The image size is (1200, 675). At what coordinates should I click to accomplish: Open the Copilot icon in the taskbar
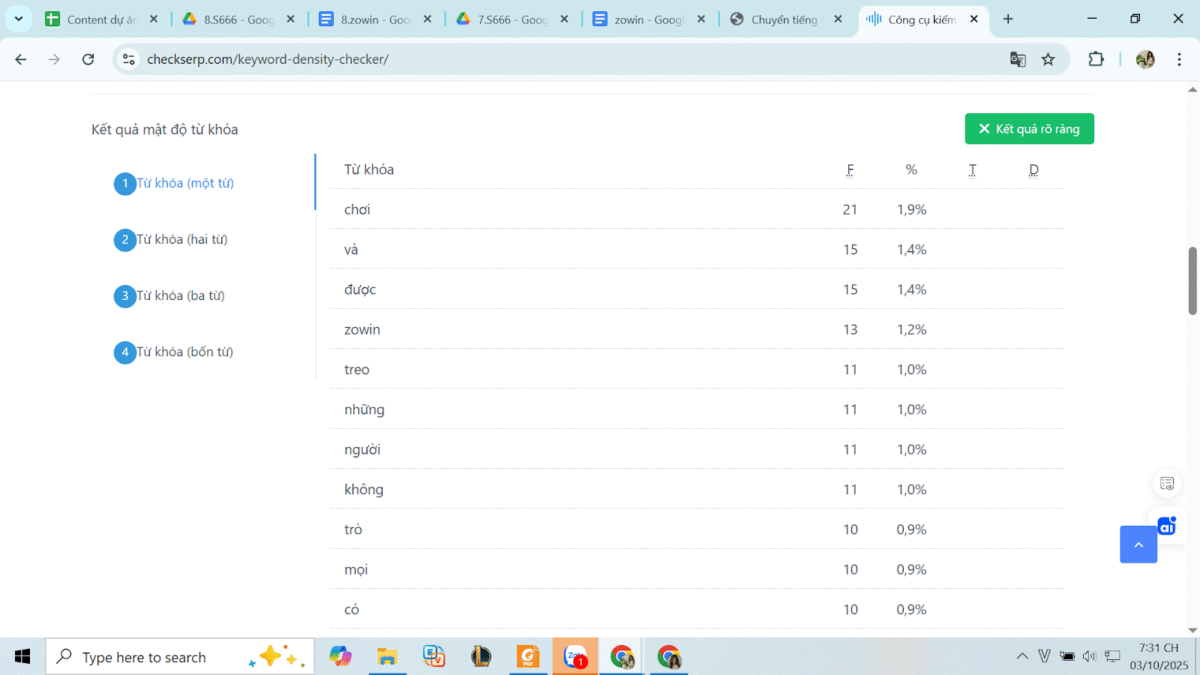point(340,657)
